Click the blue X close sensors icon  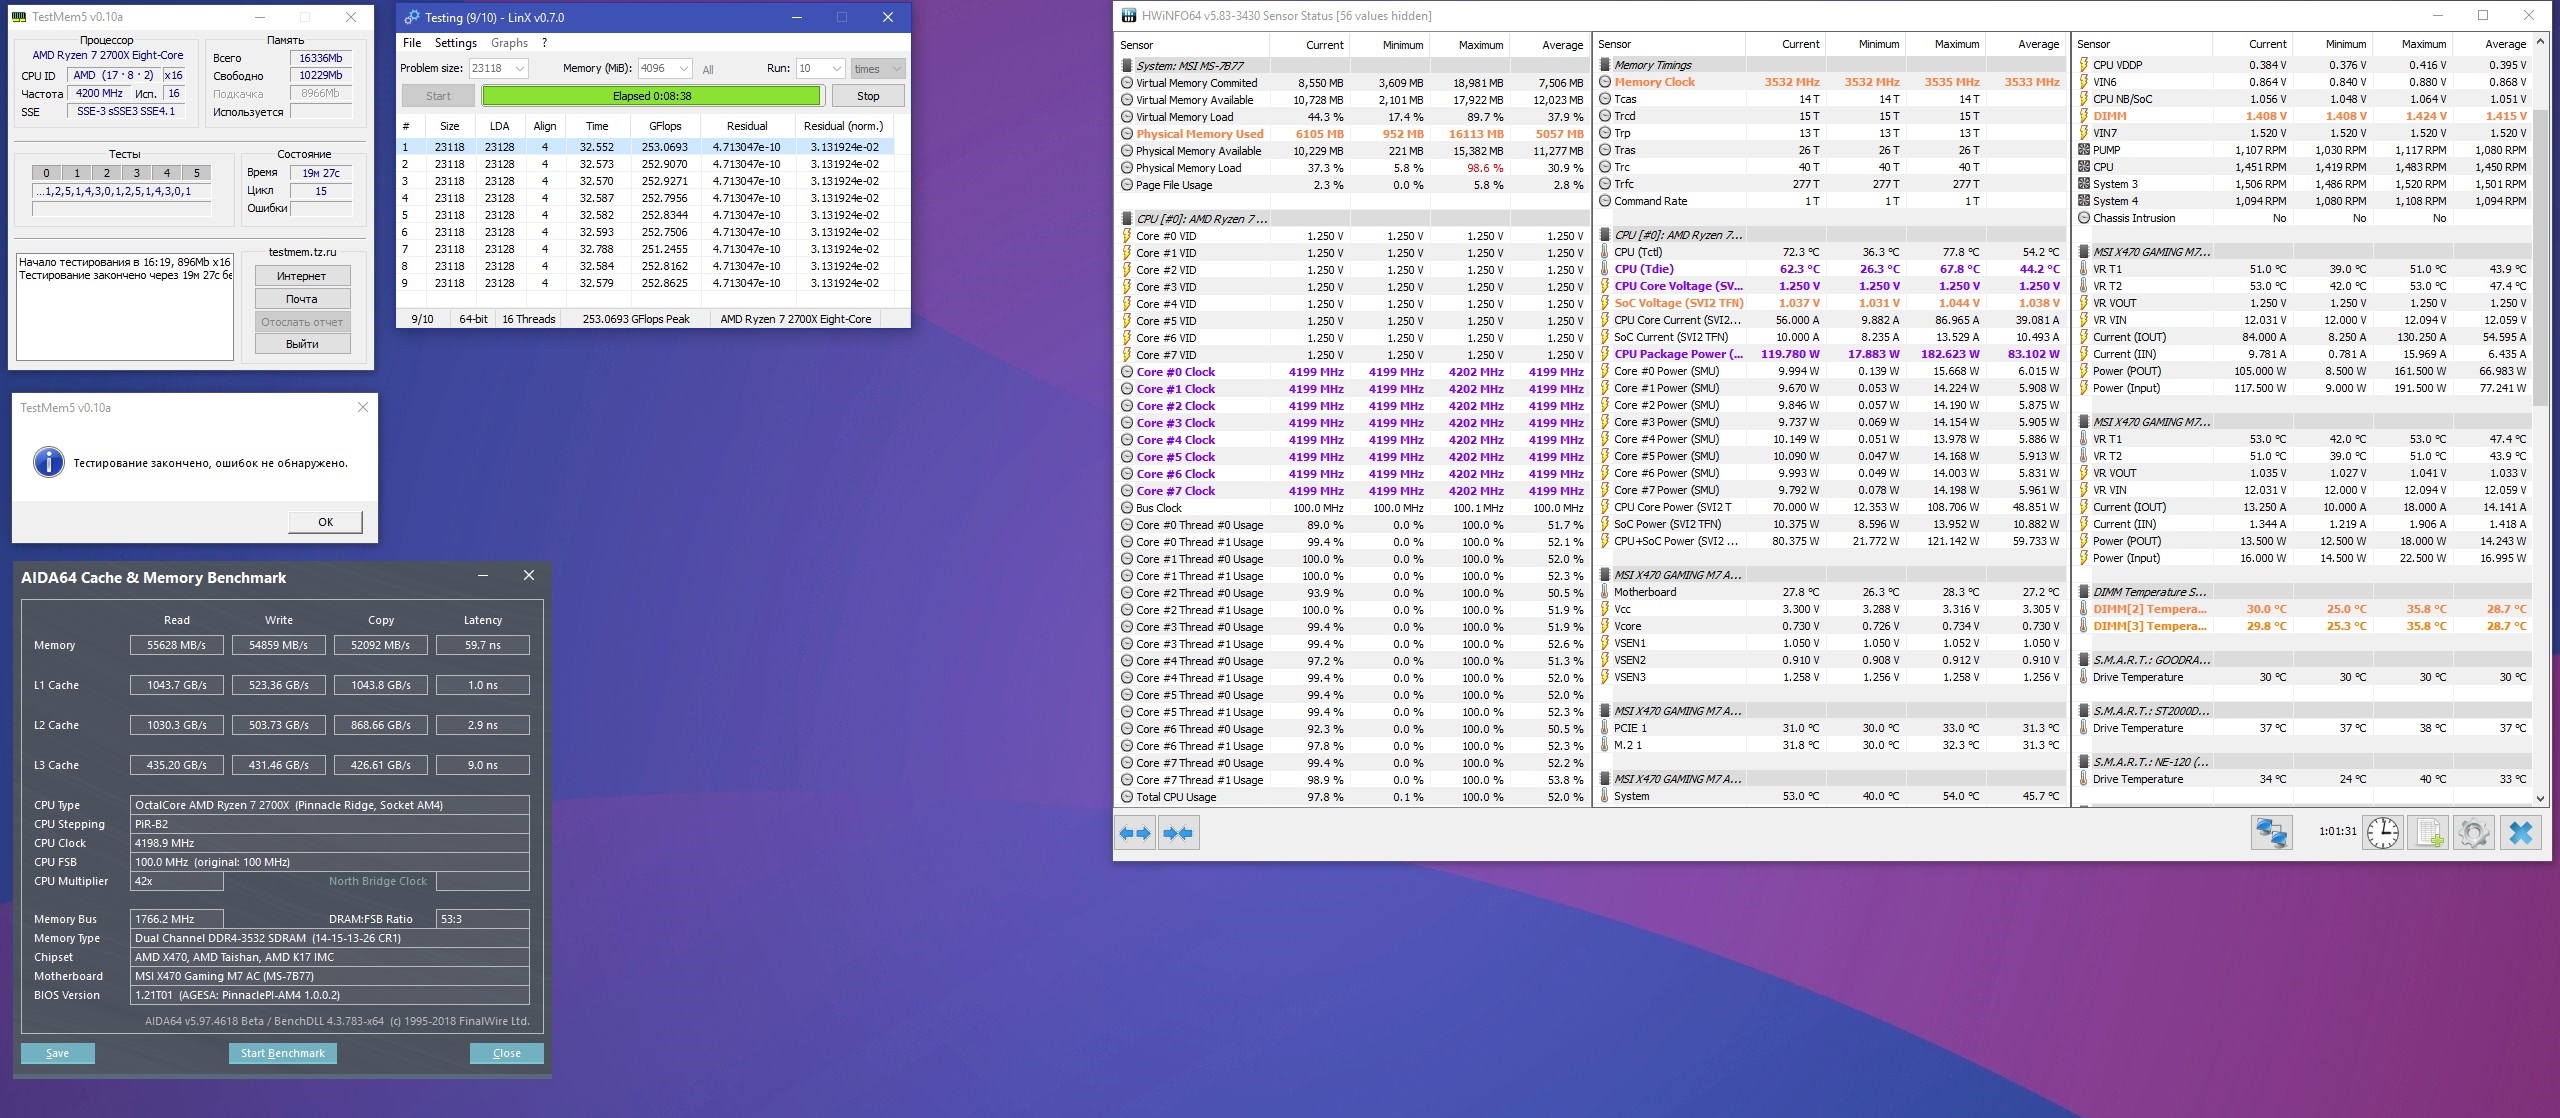pyautogui.click(x=2521, y=833)
